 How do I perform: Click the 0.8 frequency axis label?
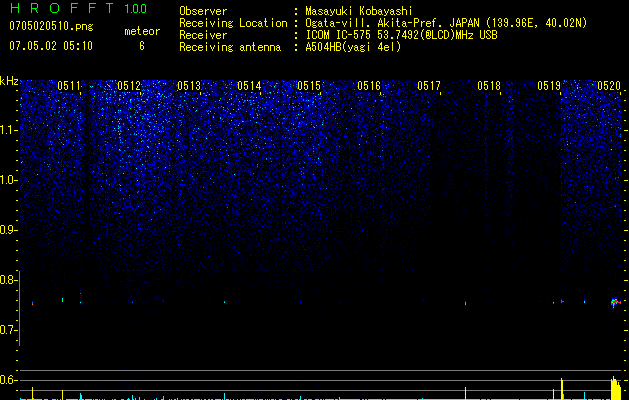click(x=8, y=280)
